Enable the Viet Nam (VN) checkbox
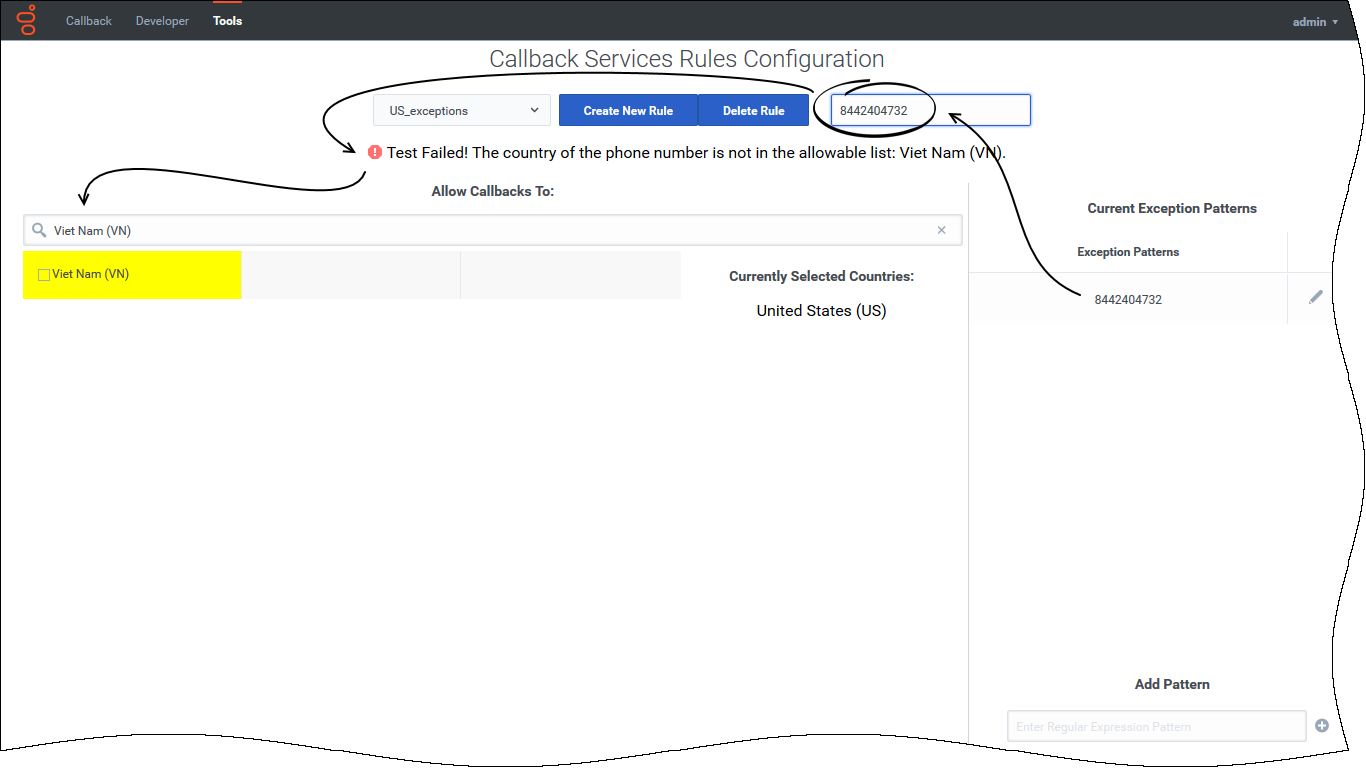This screenshot has width=1366, height=768. (44, 275)
